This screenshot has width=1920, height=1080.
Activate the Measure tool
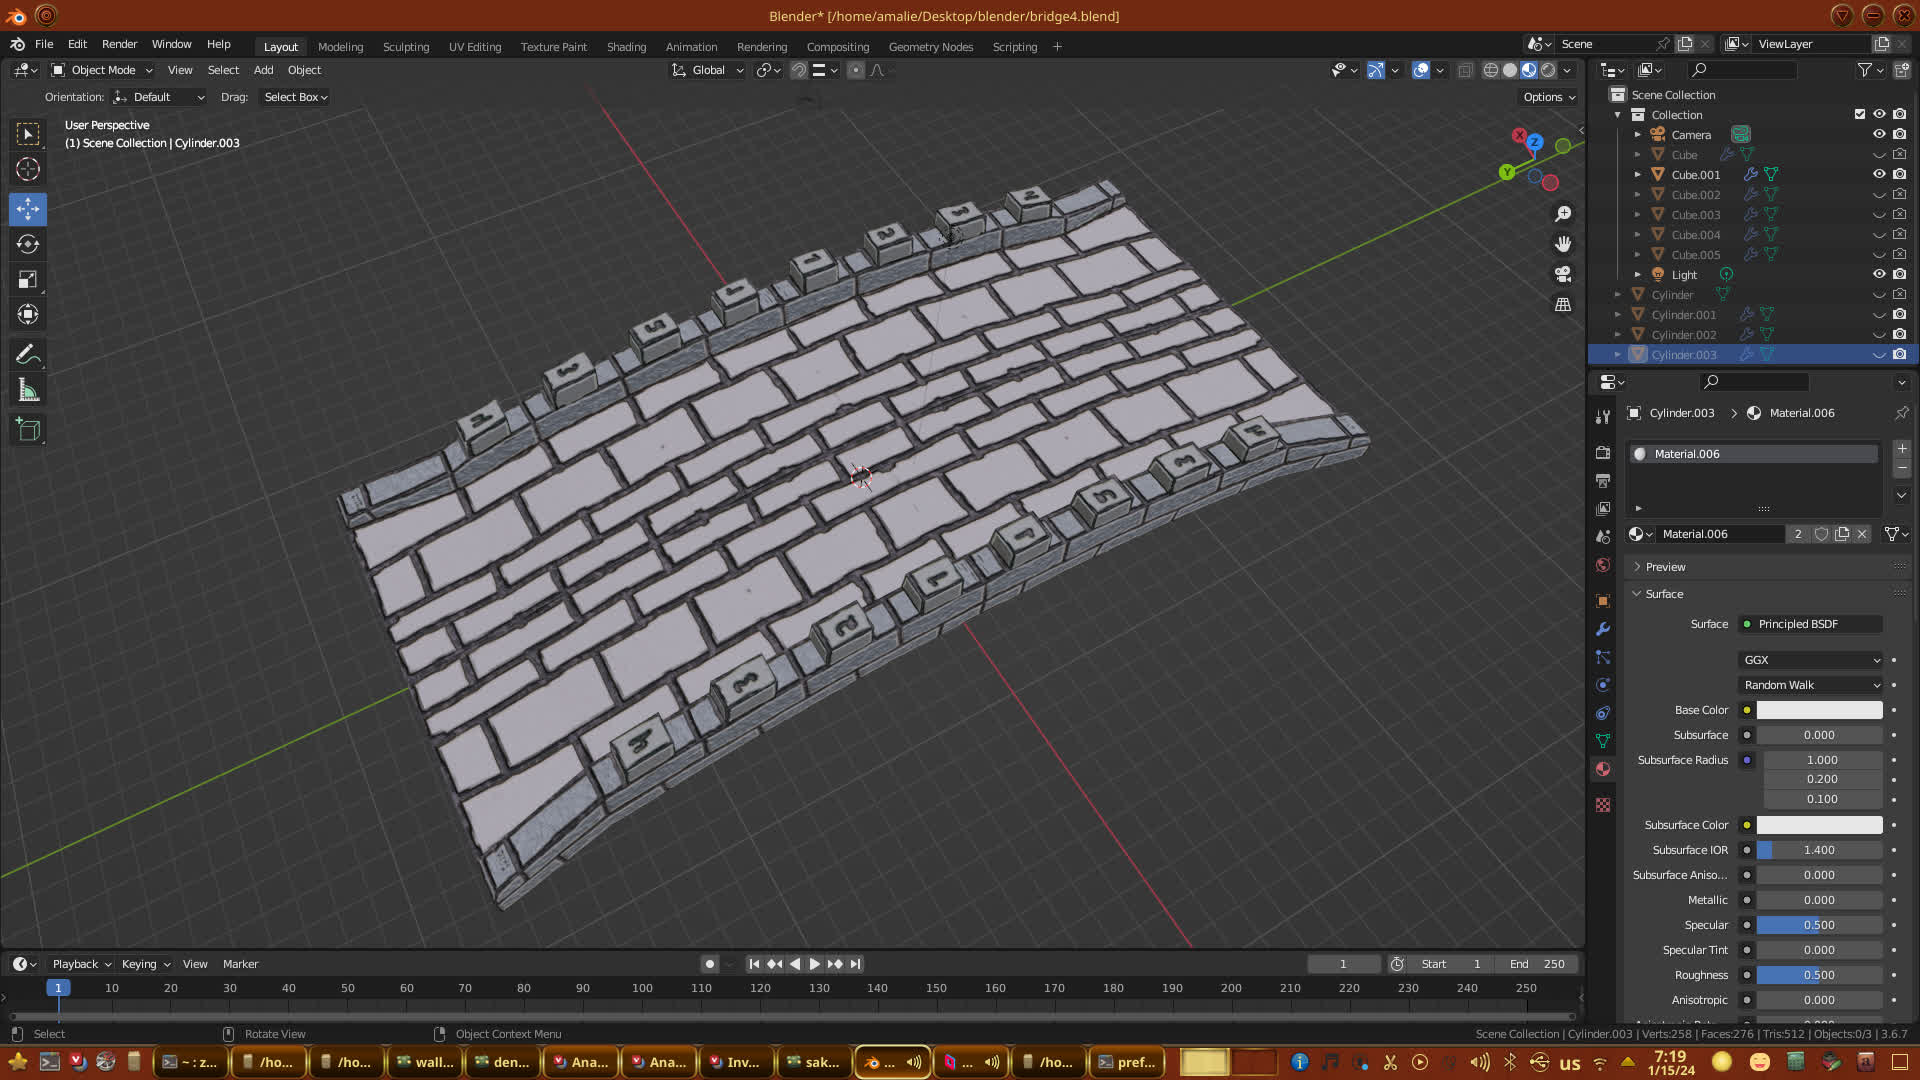pyautogui.click(x=28, y=391)
